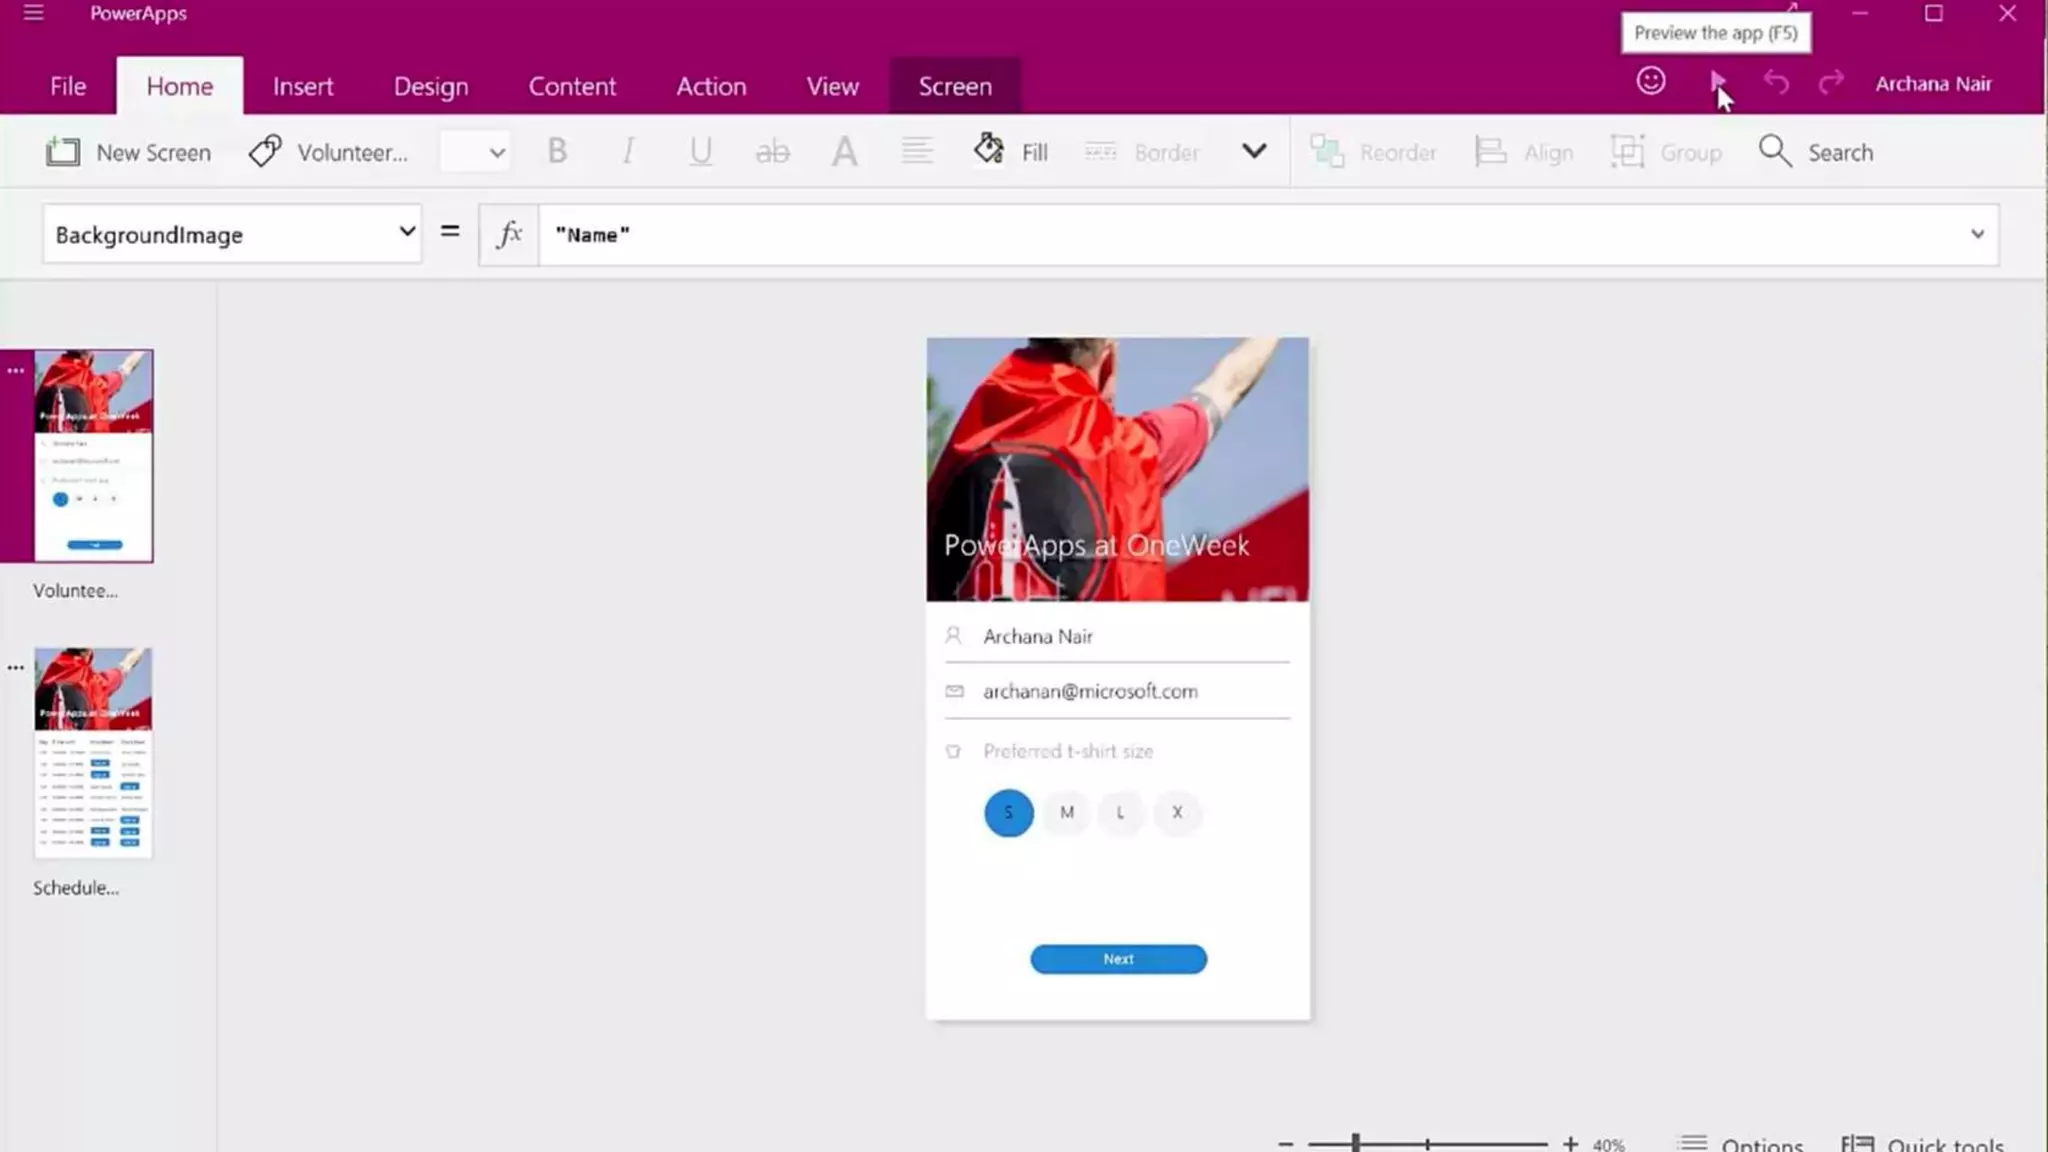
Task: Select the M t-shirt size option
Action: click(1067, 813)
